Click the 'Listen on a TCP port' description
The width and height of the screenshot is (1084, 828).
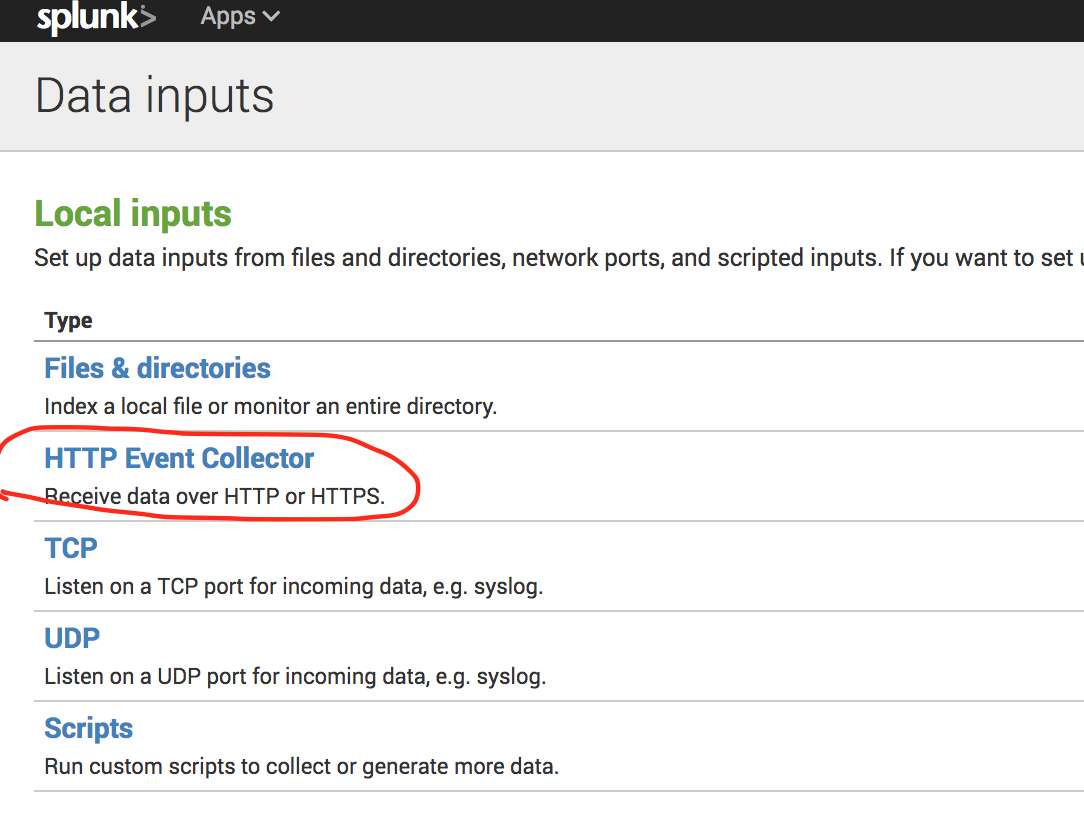[x=293, y=587]
